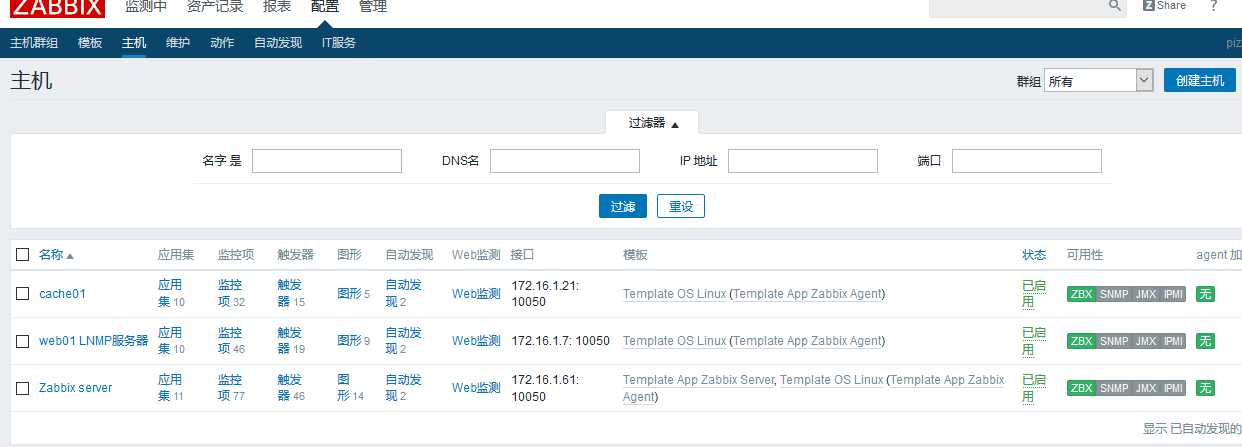Image resolution: width=1242 pixels, height=447 pixels.
Task: Click the search magnifier icon
Action: tap(1114, 6)
